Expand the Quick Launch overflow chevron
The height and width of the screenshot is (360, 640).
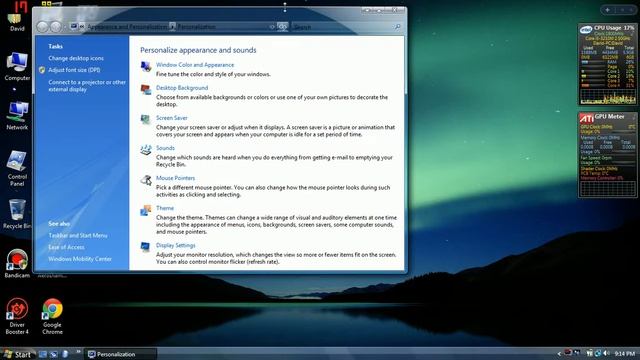[x=78, y=352]
